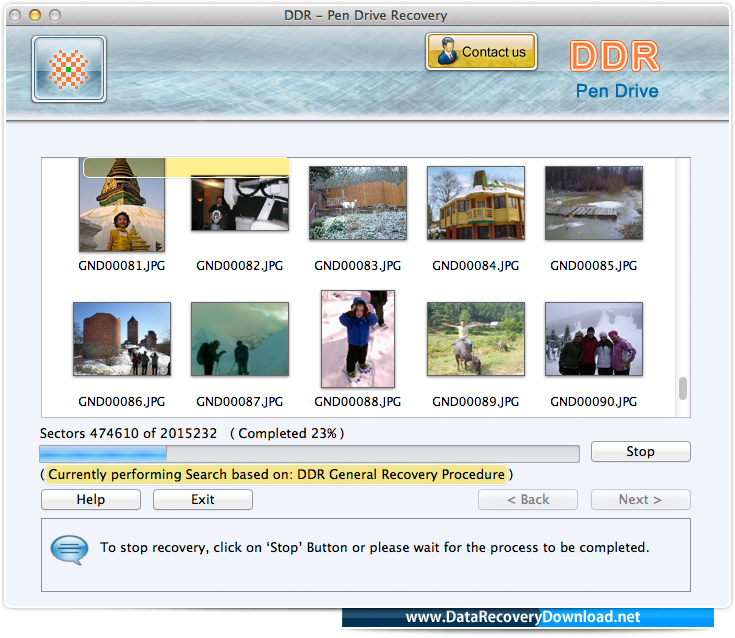Click the DDR orange checkered logo icon
The image size is (735, 638).
coord(69,69)
